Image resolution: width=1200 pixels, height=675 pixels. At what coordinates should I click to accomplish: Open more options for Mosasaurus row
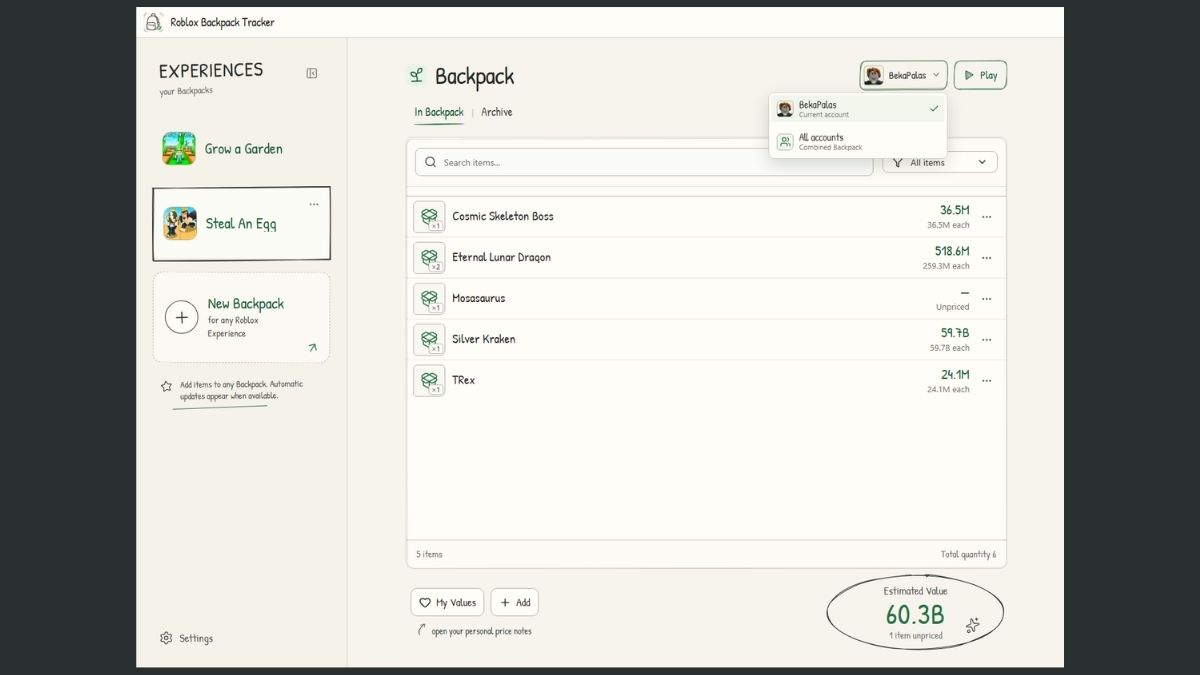point(987,299)
